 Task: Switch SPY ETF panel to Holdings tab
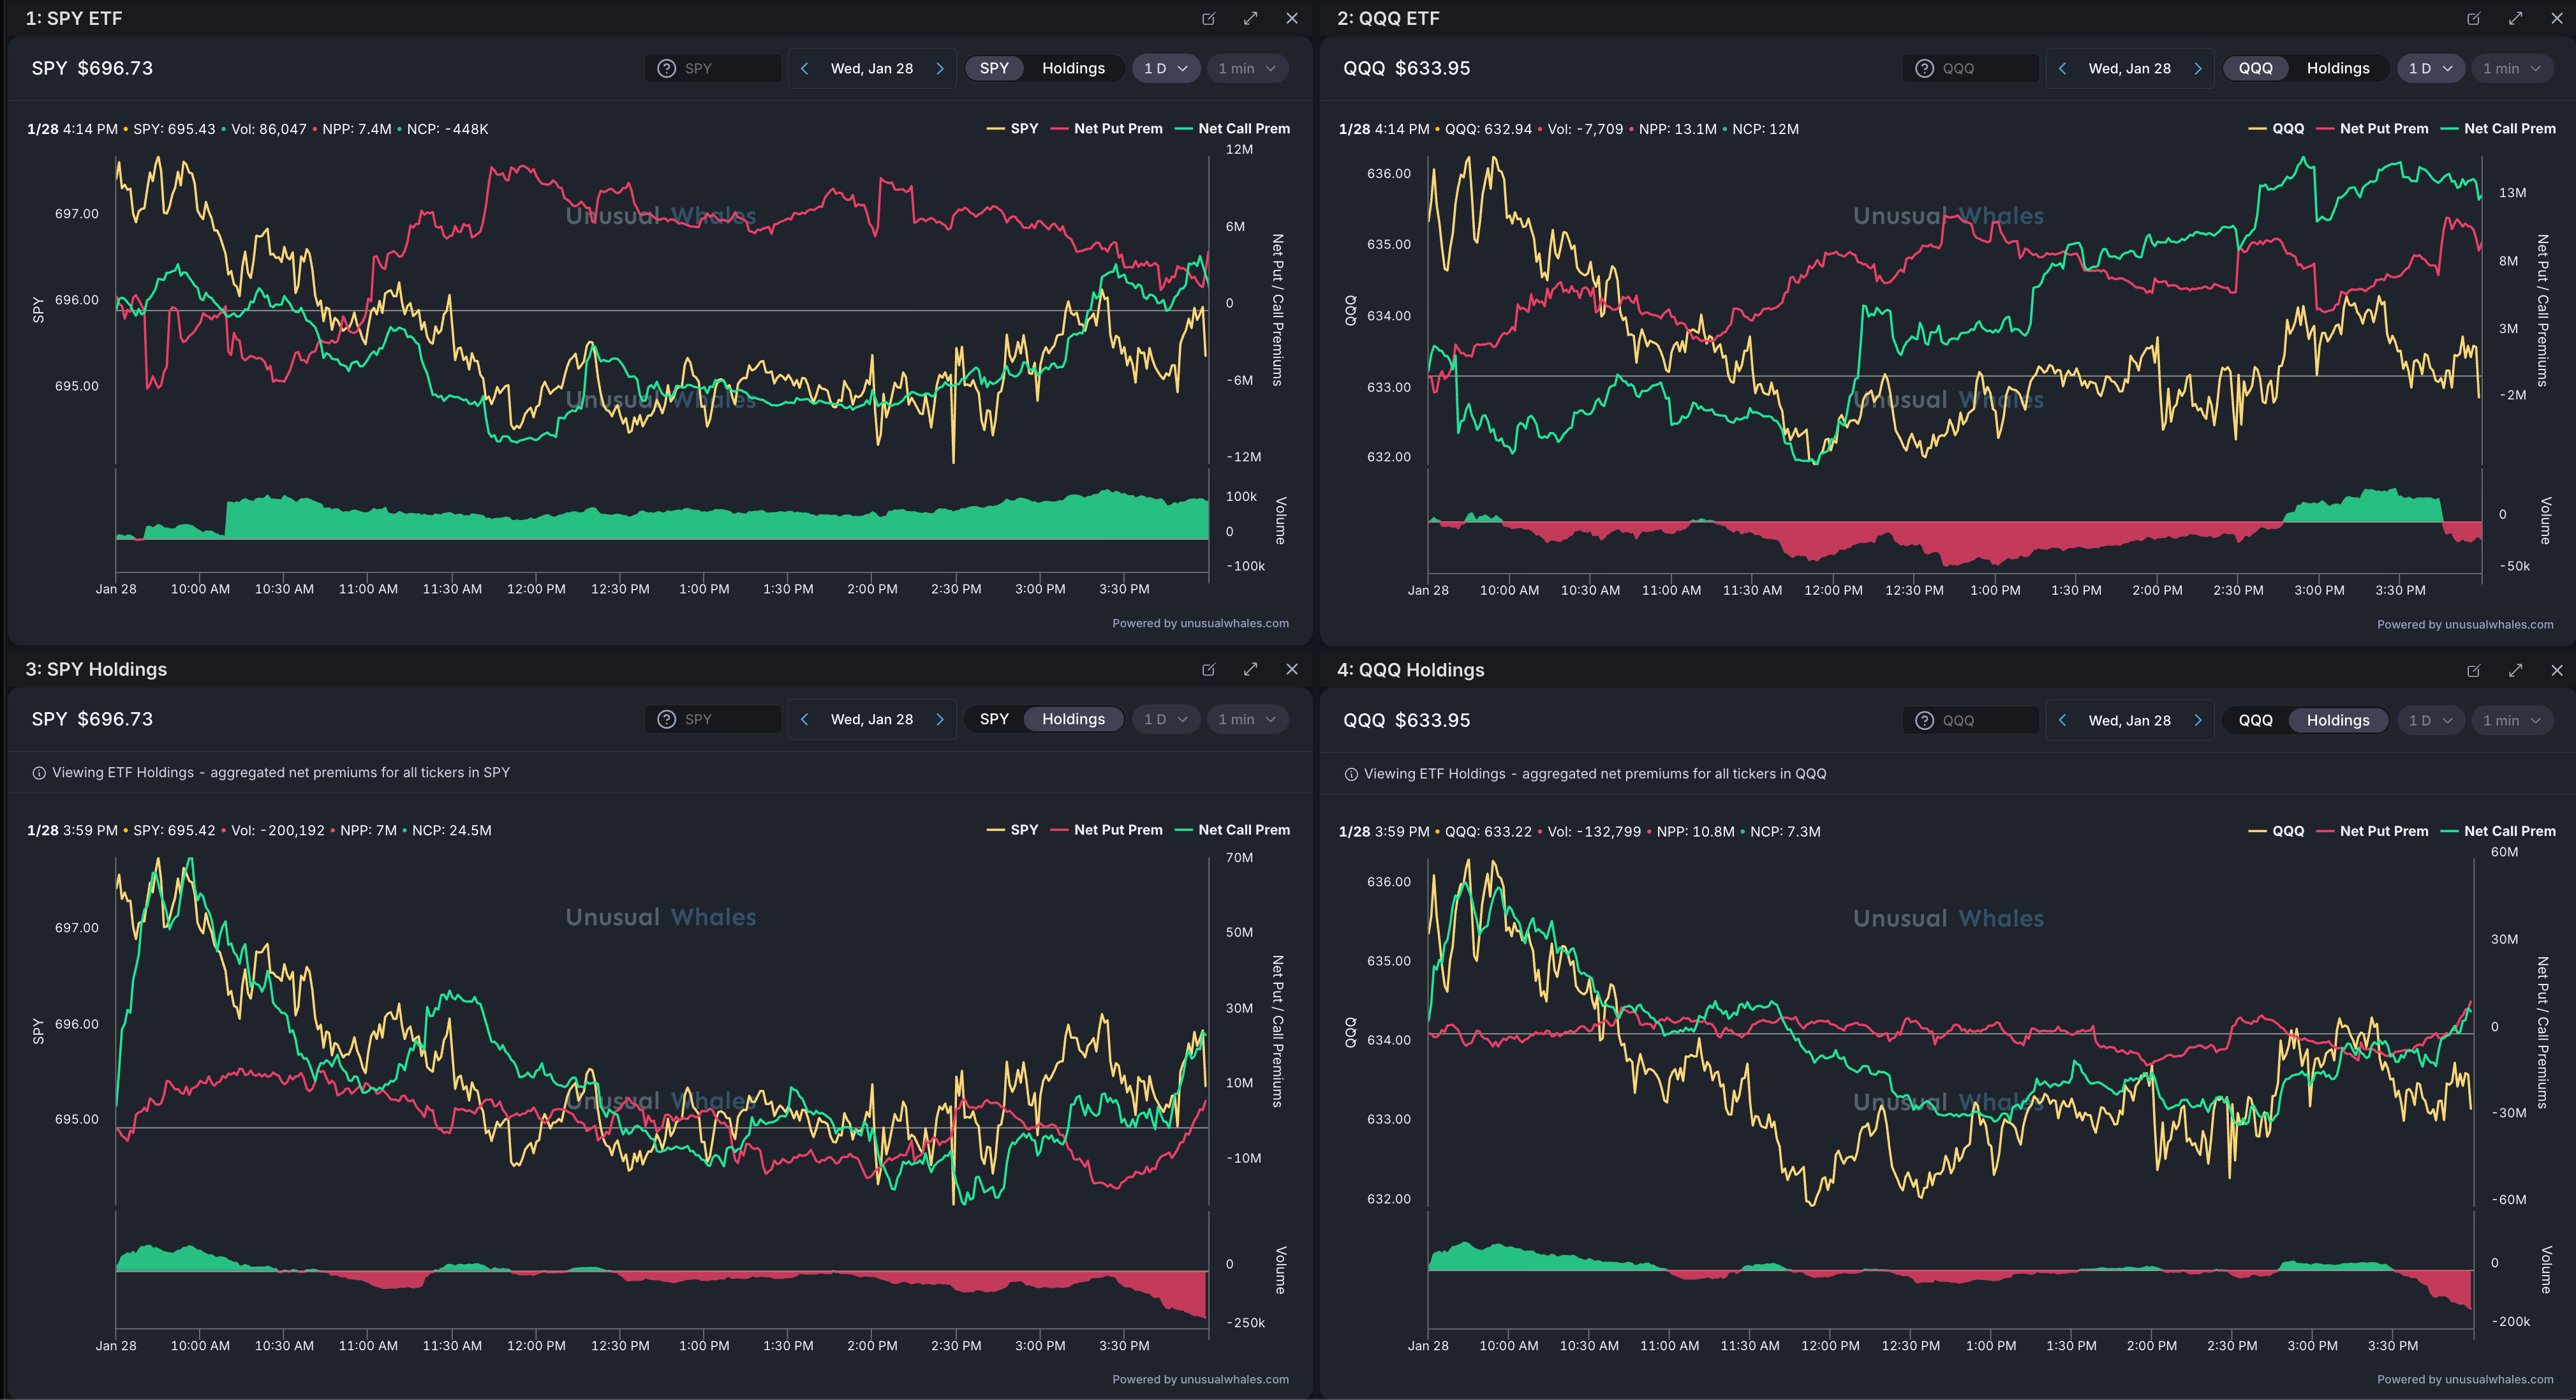(x=1073, y=68)
